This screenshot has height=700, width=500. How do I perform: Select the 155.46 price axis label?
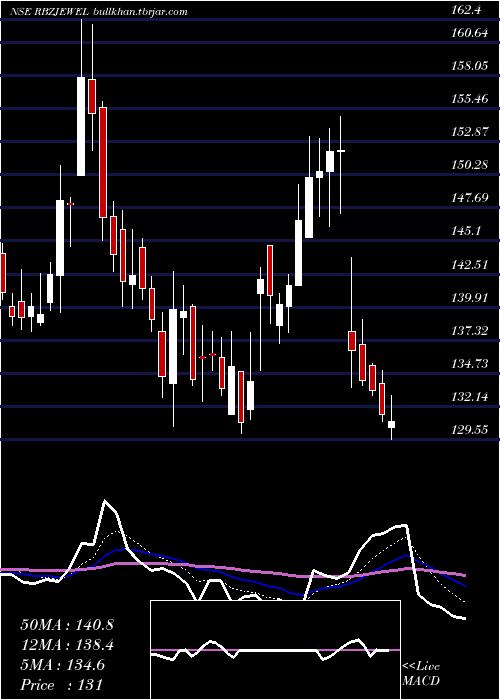point(469,99)
